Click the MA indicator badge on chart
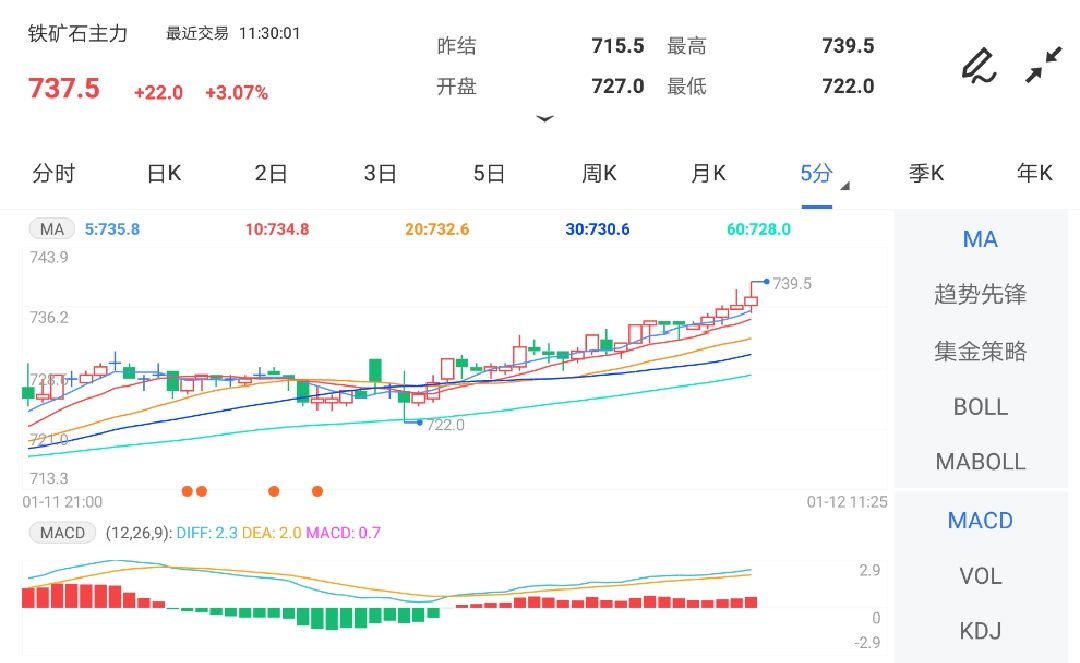 tap(52, 229)
